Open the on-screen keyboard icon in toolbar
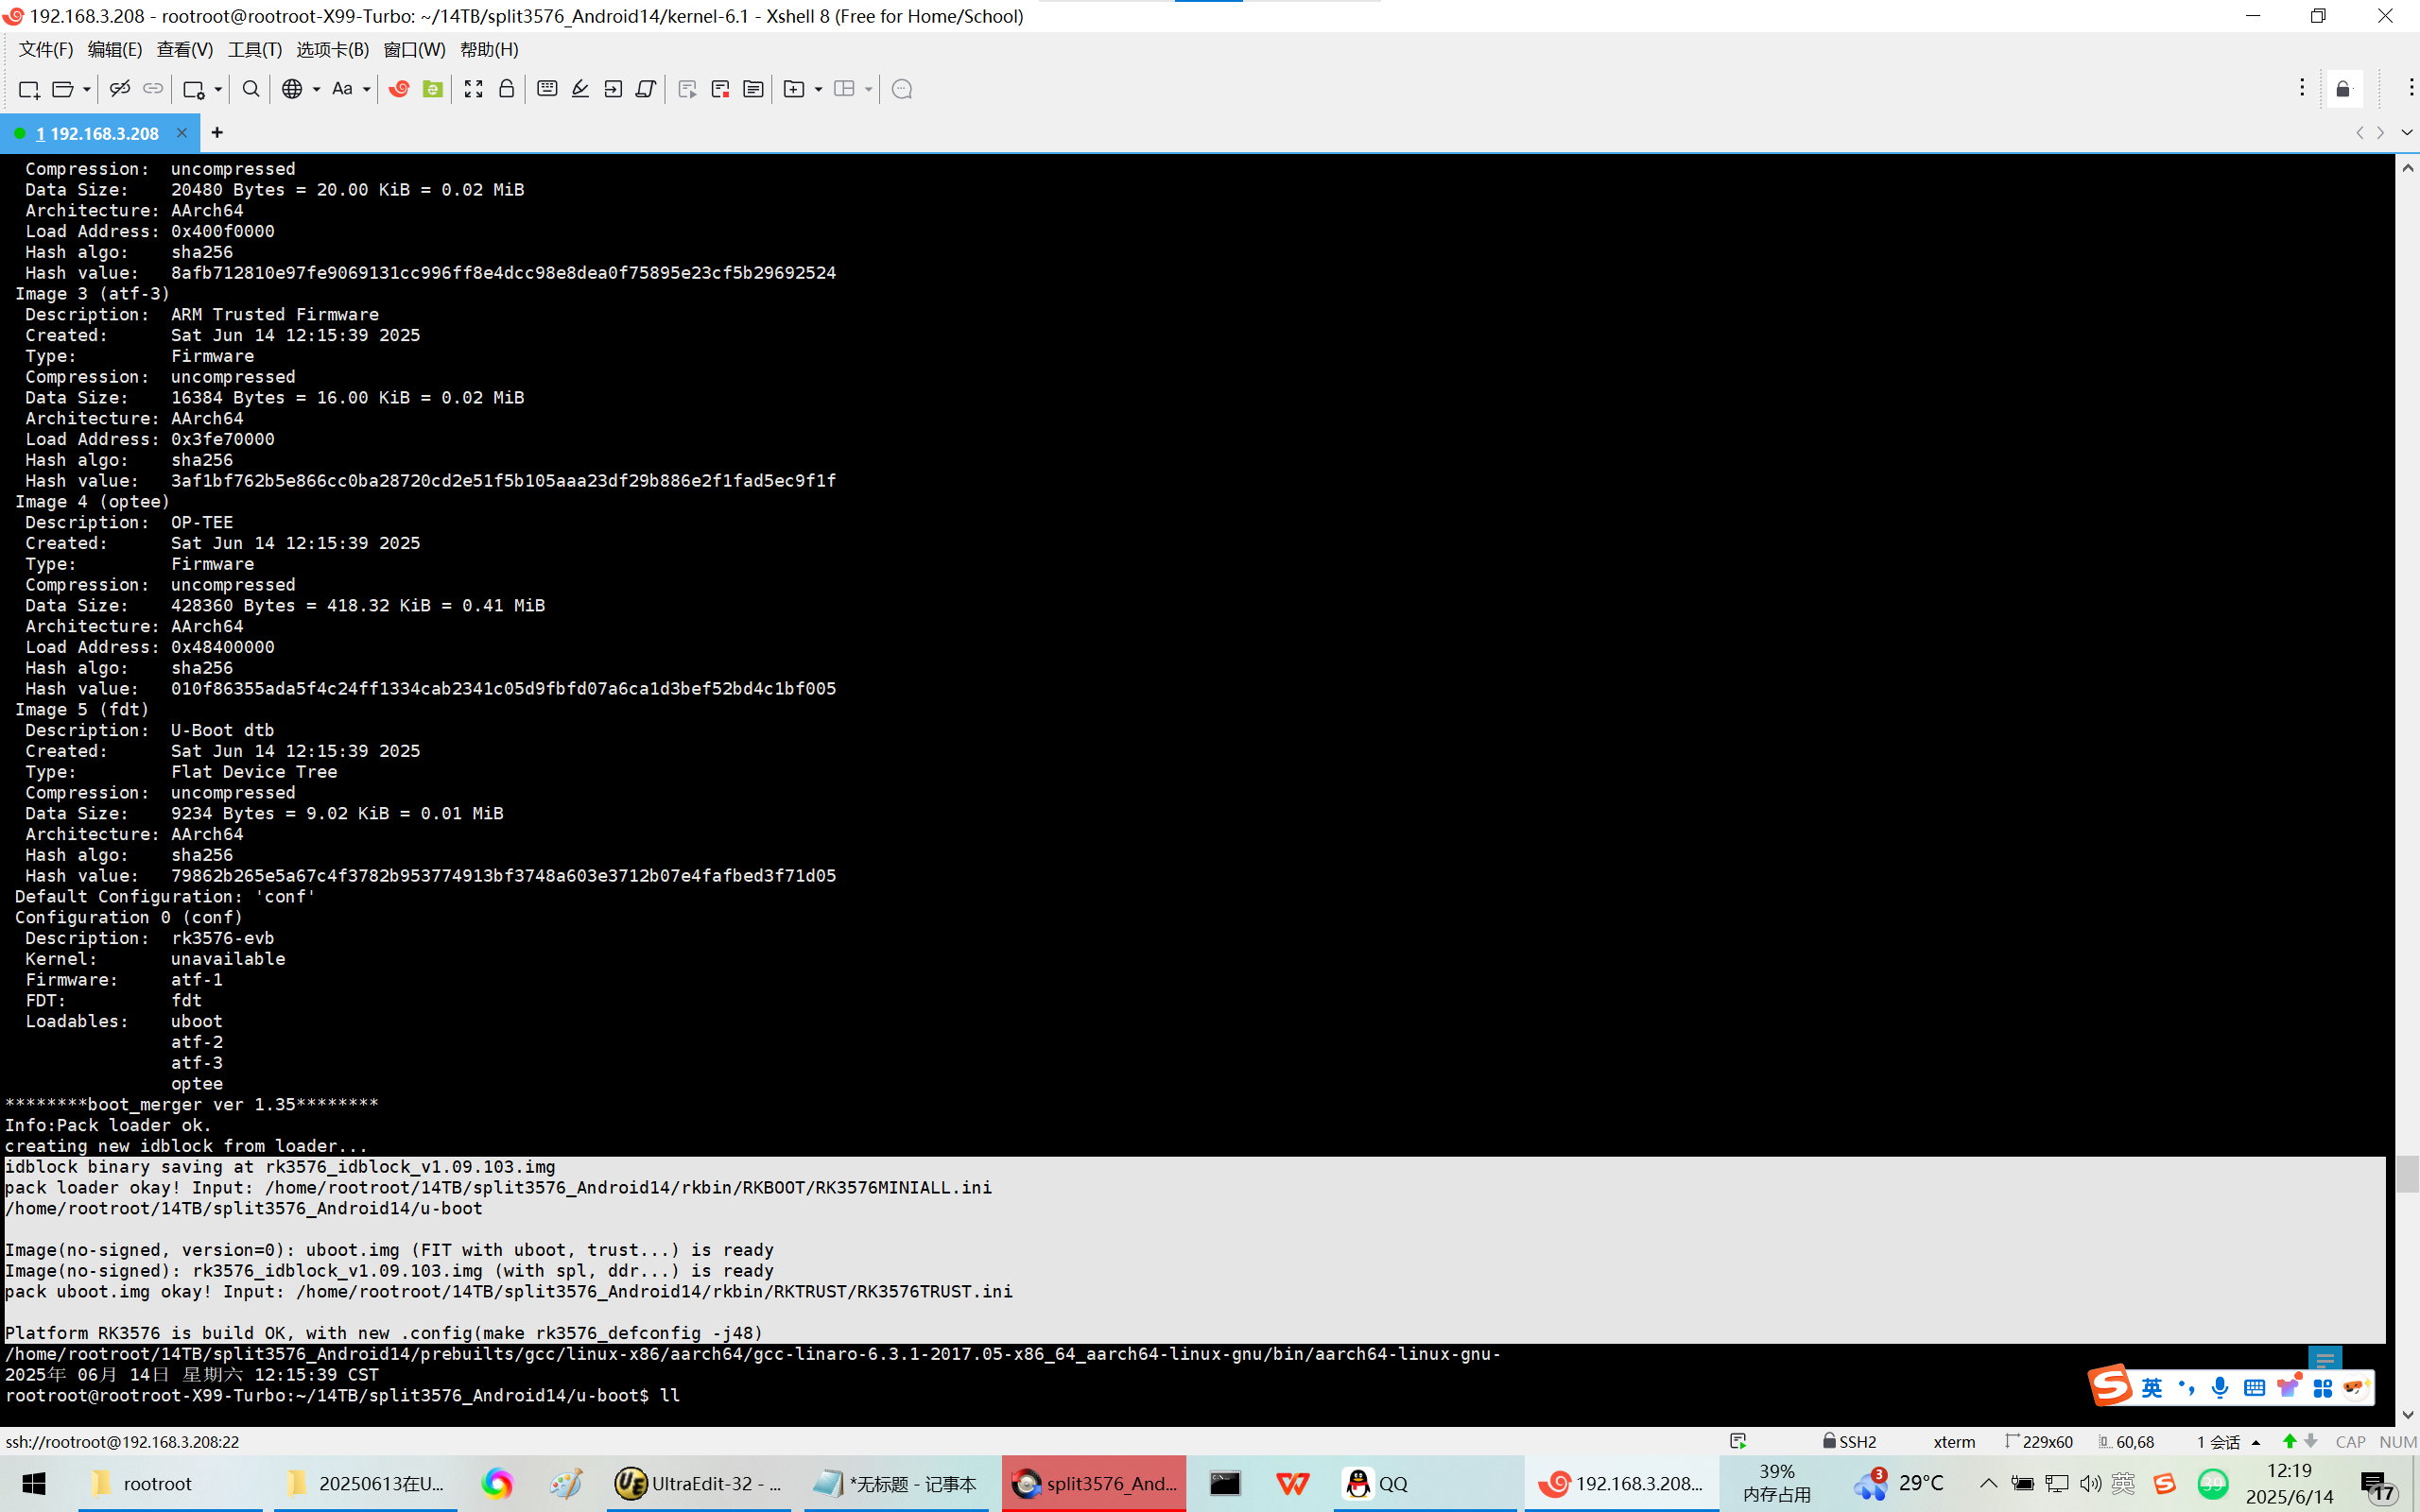This screenshot has width=2420, height=1512. [x=547, y=89]
